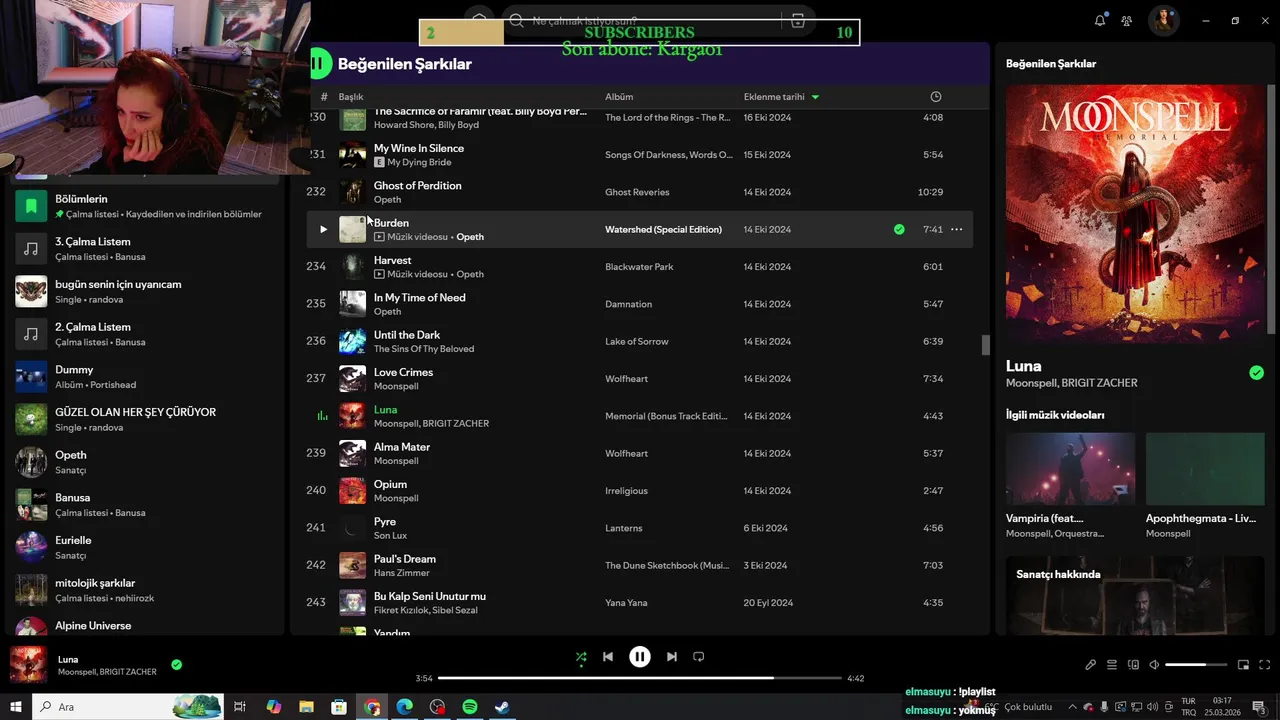Open the notifications bell icon
The height and width of the screenshot is (720, 1280).
click(x=1100, y=20)
